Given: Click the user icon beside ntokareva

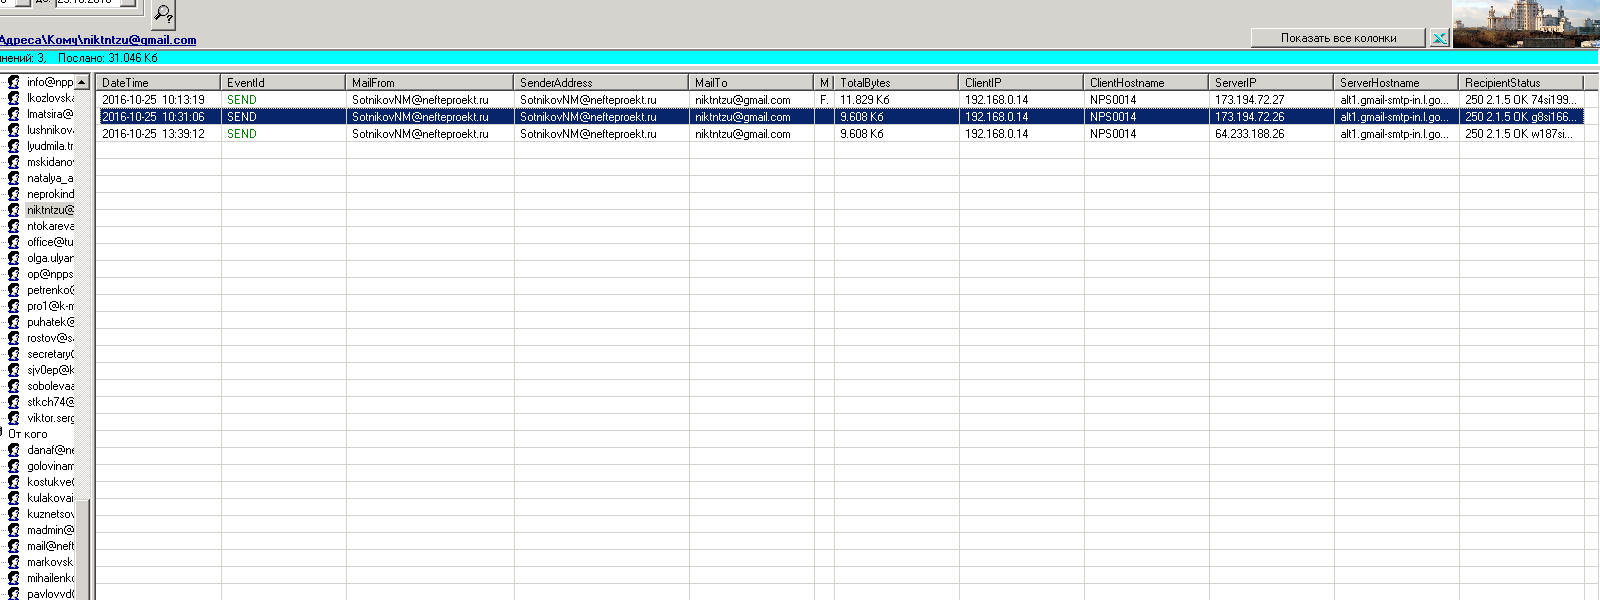Looking at the screenshot, I should (14, 226).
